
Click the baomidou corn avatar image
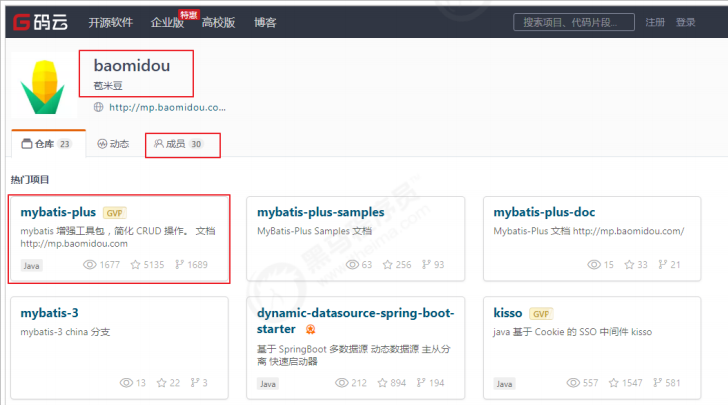pyautogui.click(x=43, y=87)
